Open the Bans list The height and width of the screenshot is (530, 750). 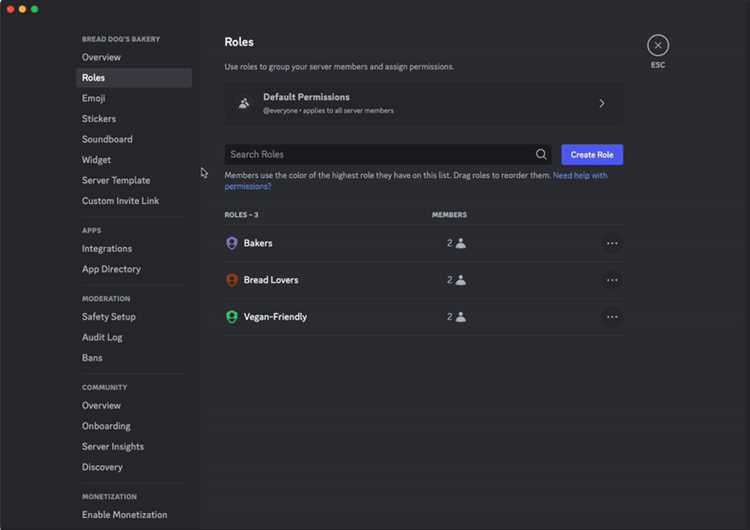[x=92, y=358]
